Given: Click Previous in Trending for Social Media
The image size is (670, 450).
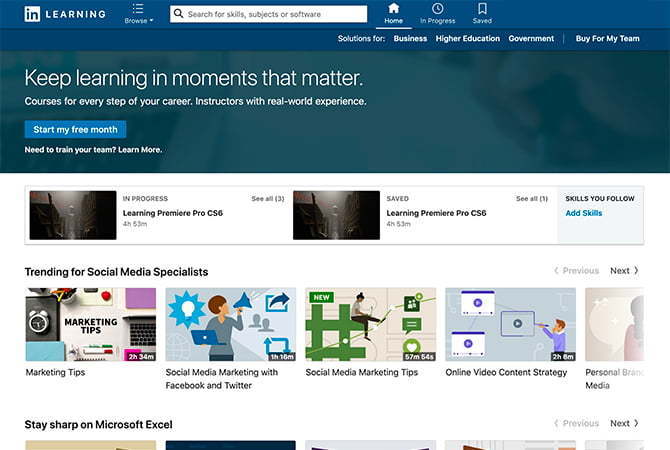Looking at the screenshot, I should pos(576,271).
